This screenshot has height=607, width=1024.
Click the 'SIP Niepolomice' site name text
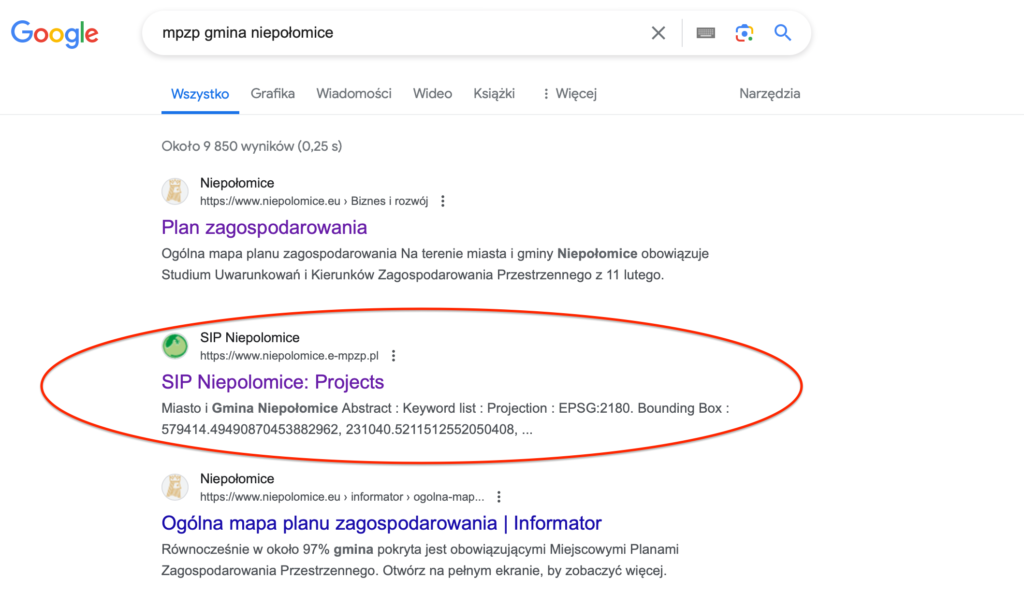[x=249, y=338]
